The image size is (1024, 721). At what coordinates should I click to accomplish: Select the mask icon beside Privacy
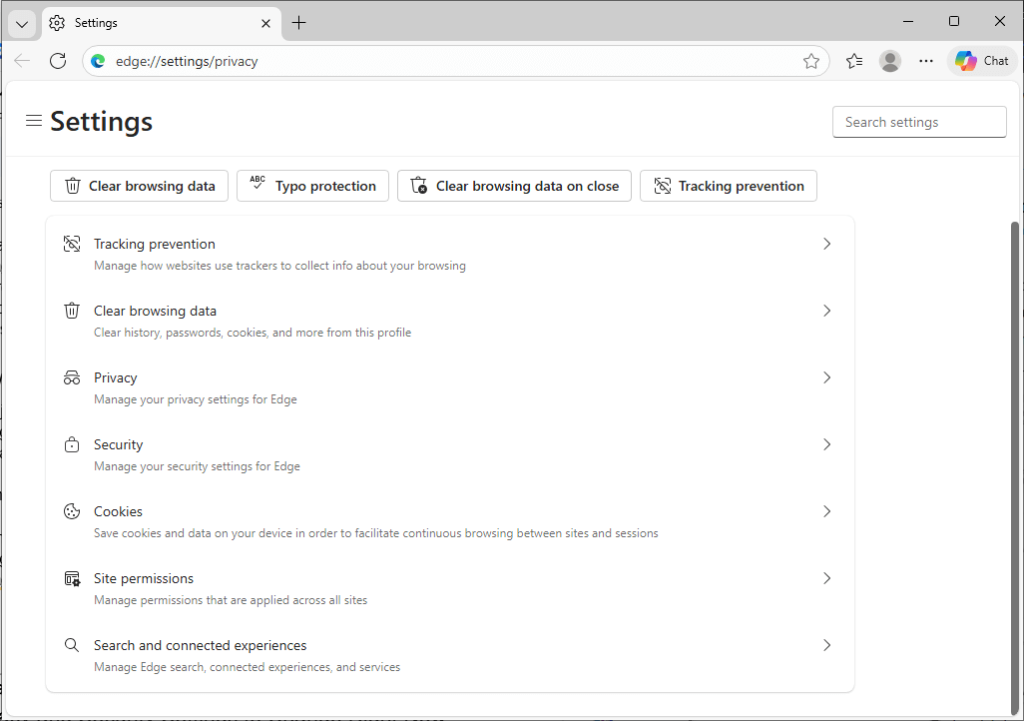(x=71, y=377)
